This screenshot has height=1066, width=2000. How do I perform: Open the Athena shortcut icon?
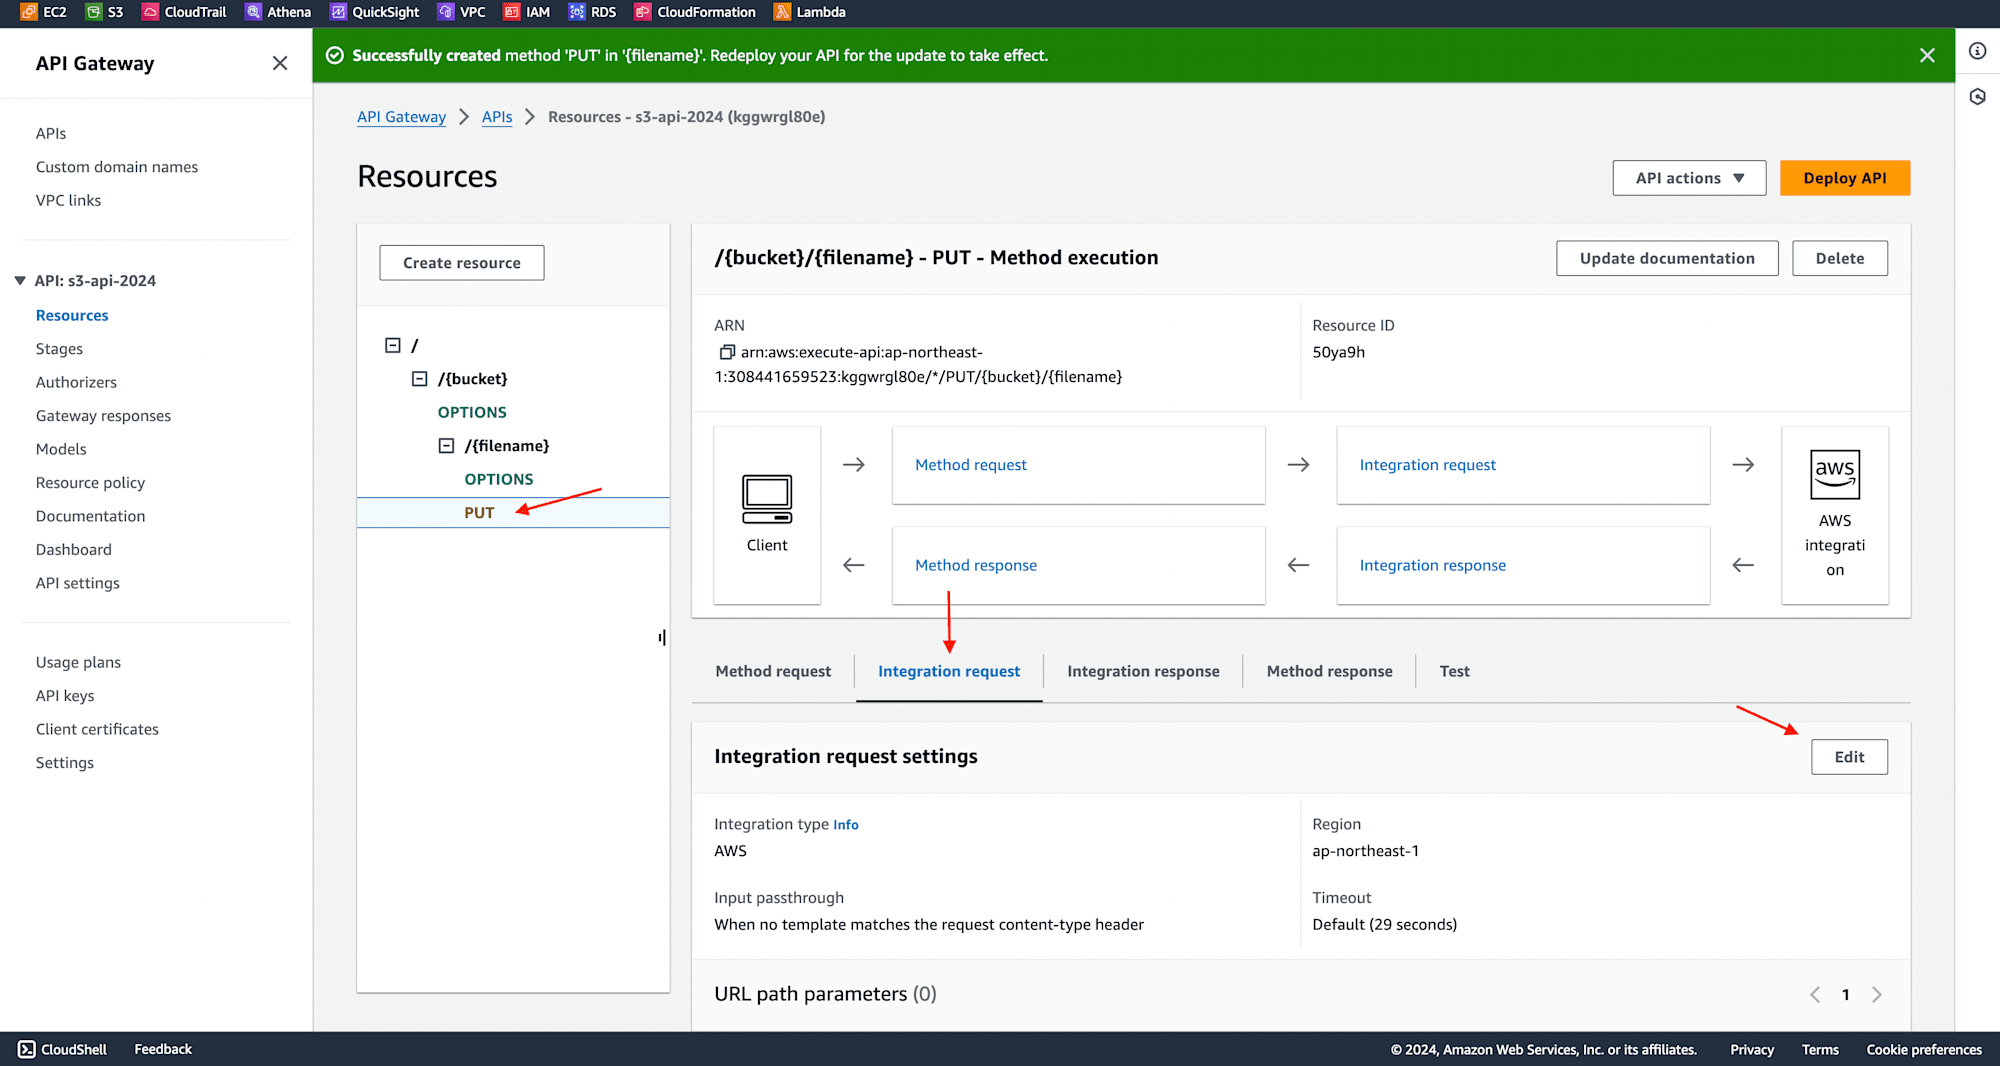[253, 12]
